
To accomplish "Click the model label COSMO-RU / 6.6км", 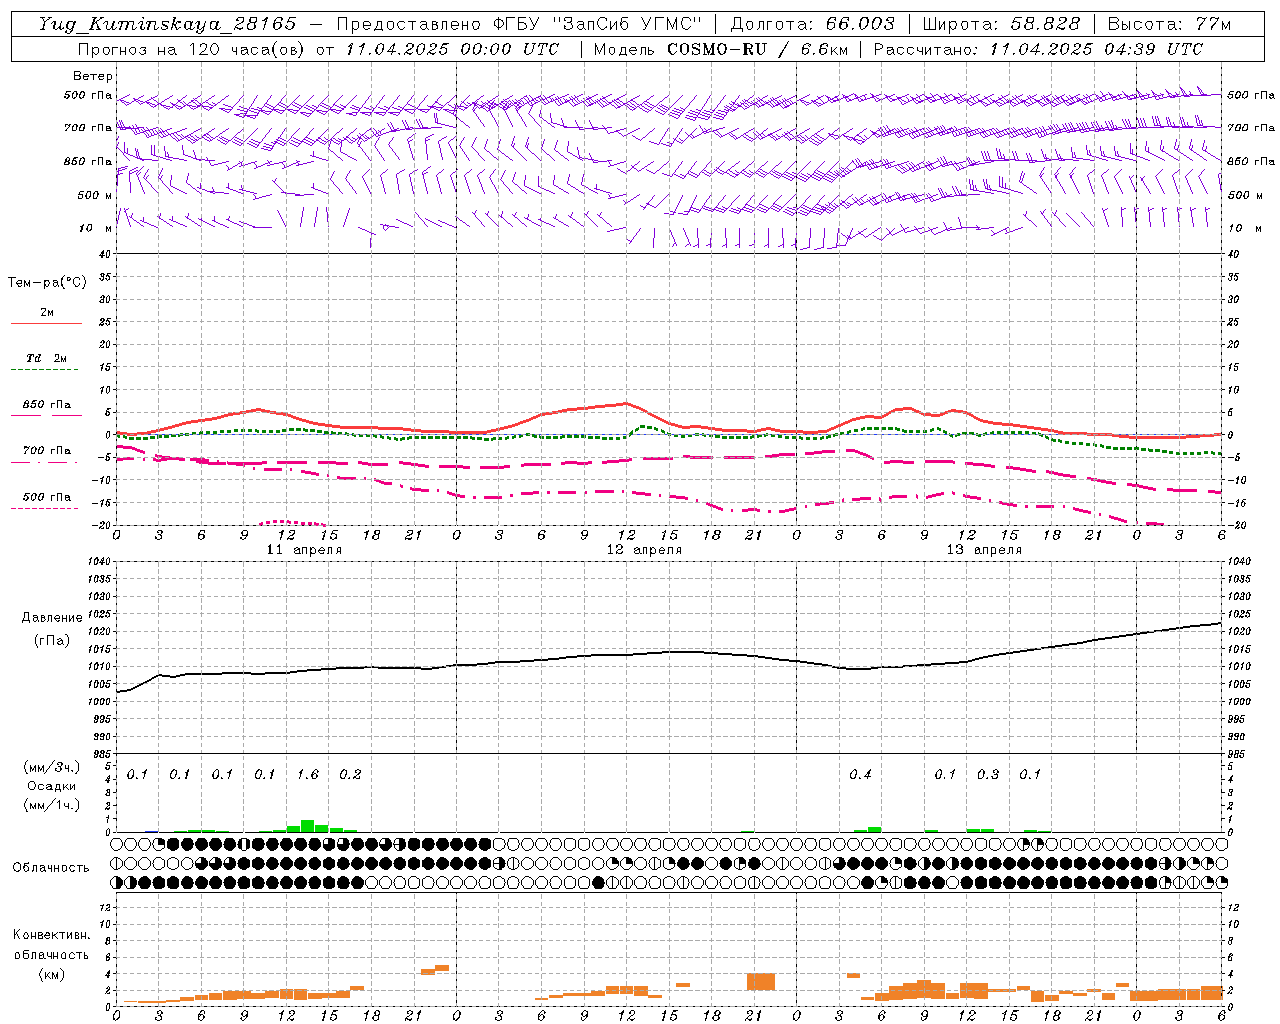I will point(758,49).
